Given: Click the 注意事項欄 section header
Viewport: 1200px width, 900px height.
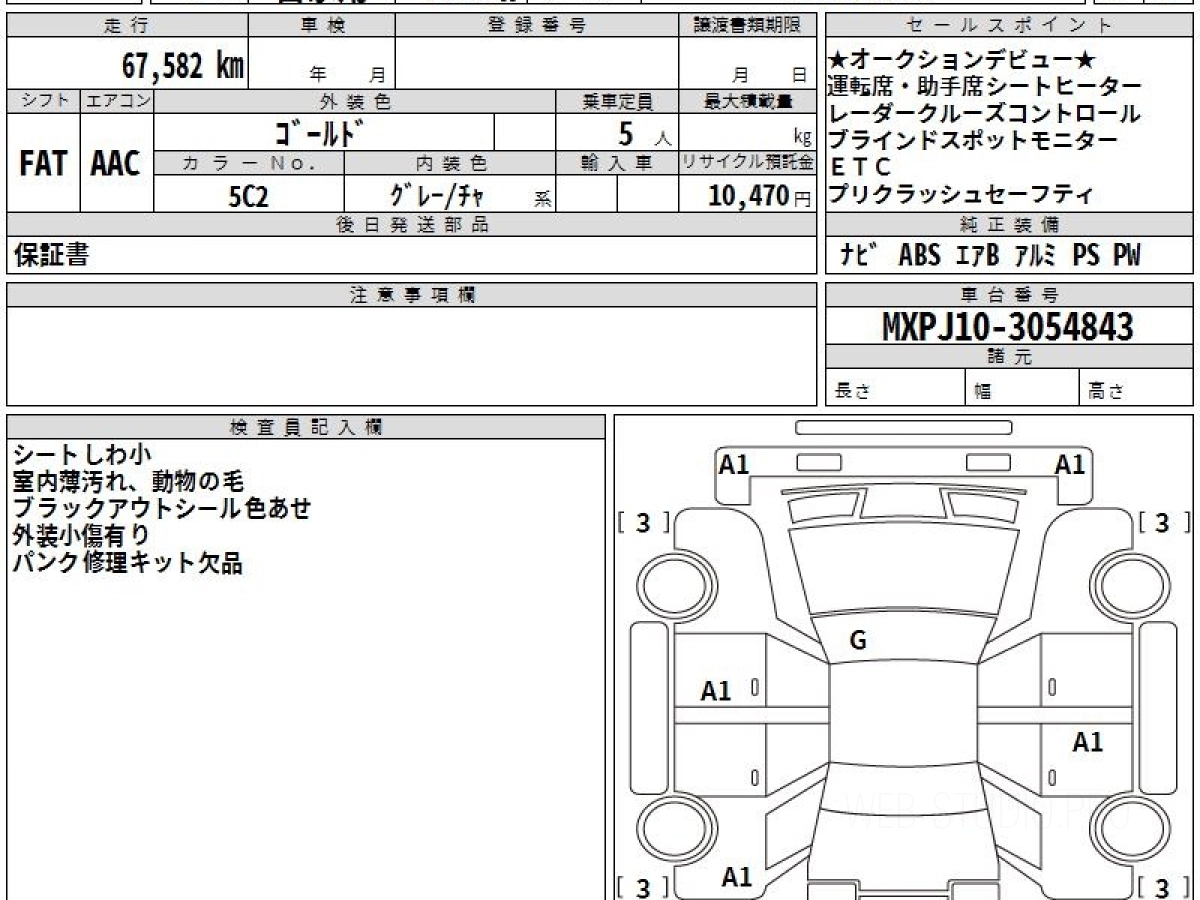Looking at the screenshot, I should 412,295.
